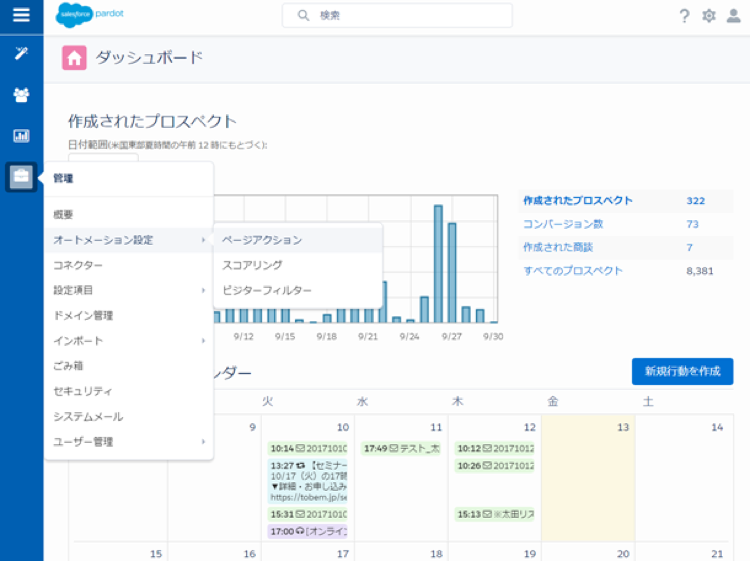Open すべてのプロスペクト link
Image resolution: width=750 pixels, height=561 pixels.
click(573, 271)
